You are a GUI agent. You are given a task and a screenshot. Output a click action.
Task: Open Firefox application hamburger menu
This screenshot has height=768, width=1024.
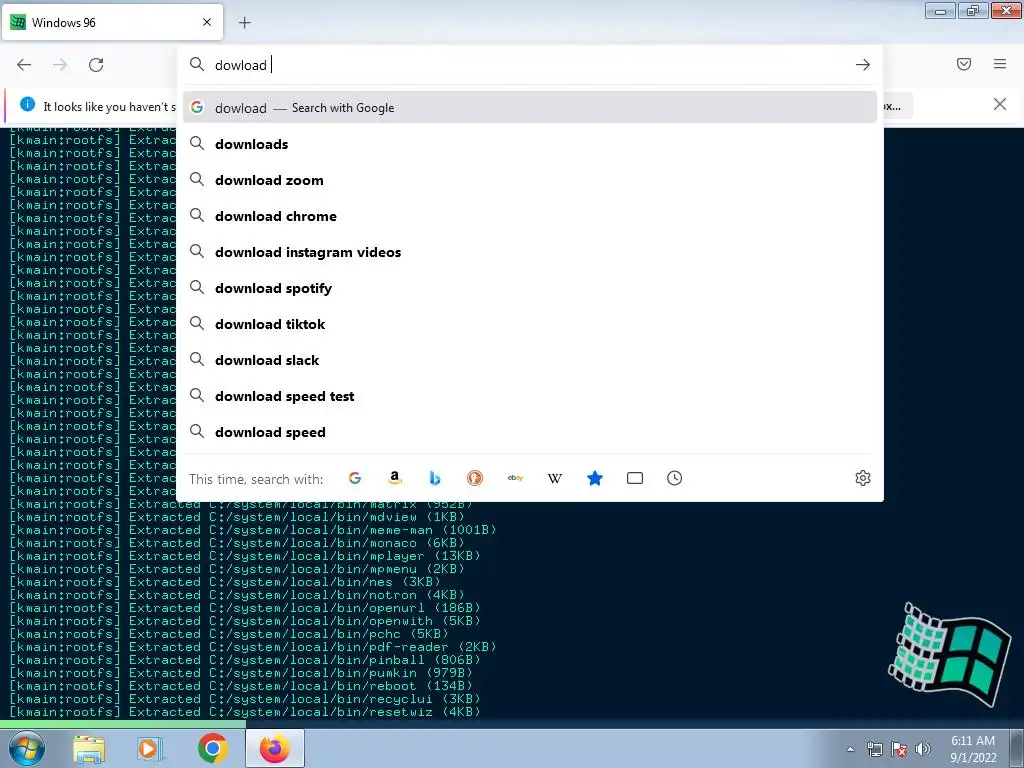[1000, 64]
